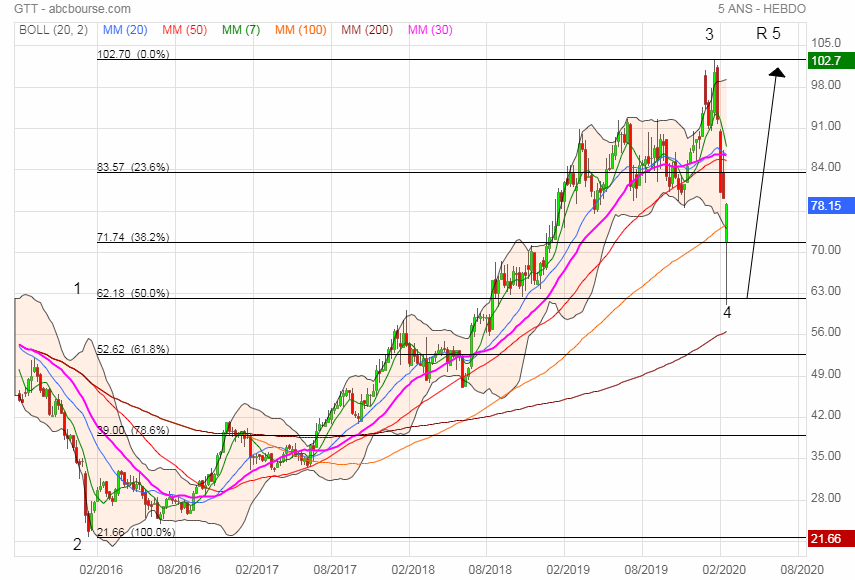Click the blue 78.15 current price tag
Screen dimensions: 855x580
[830, 206]
